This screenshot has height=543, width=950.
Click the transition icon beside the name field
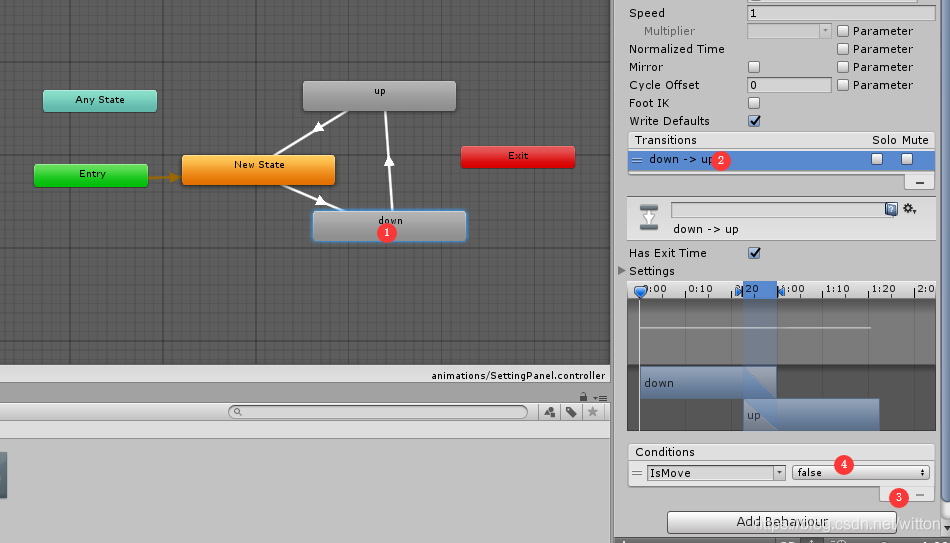click(x=649, y=217)
